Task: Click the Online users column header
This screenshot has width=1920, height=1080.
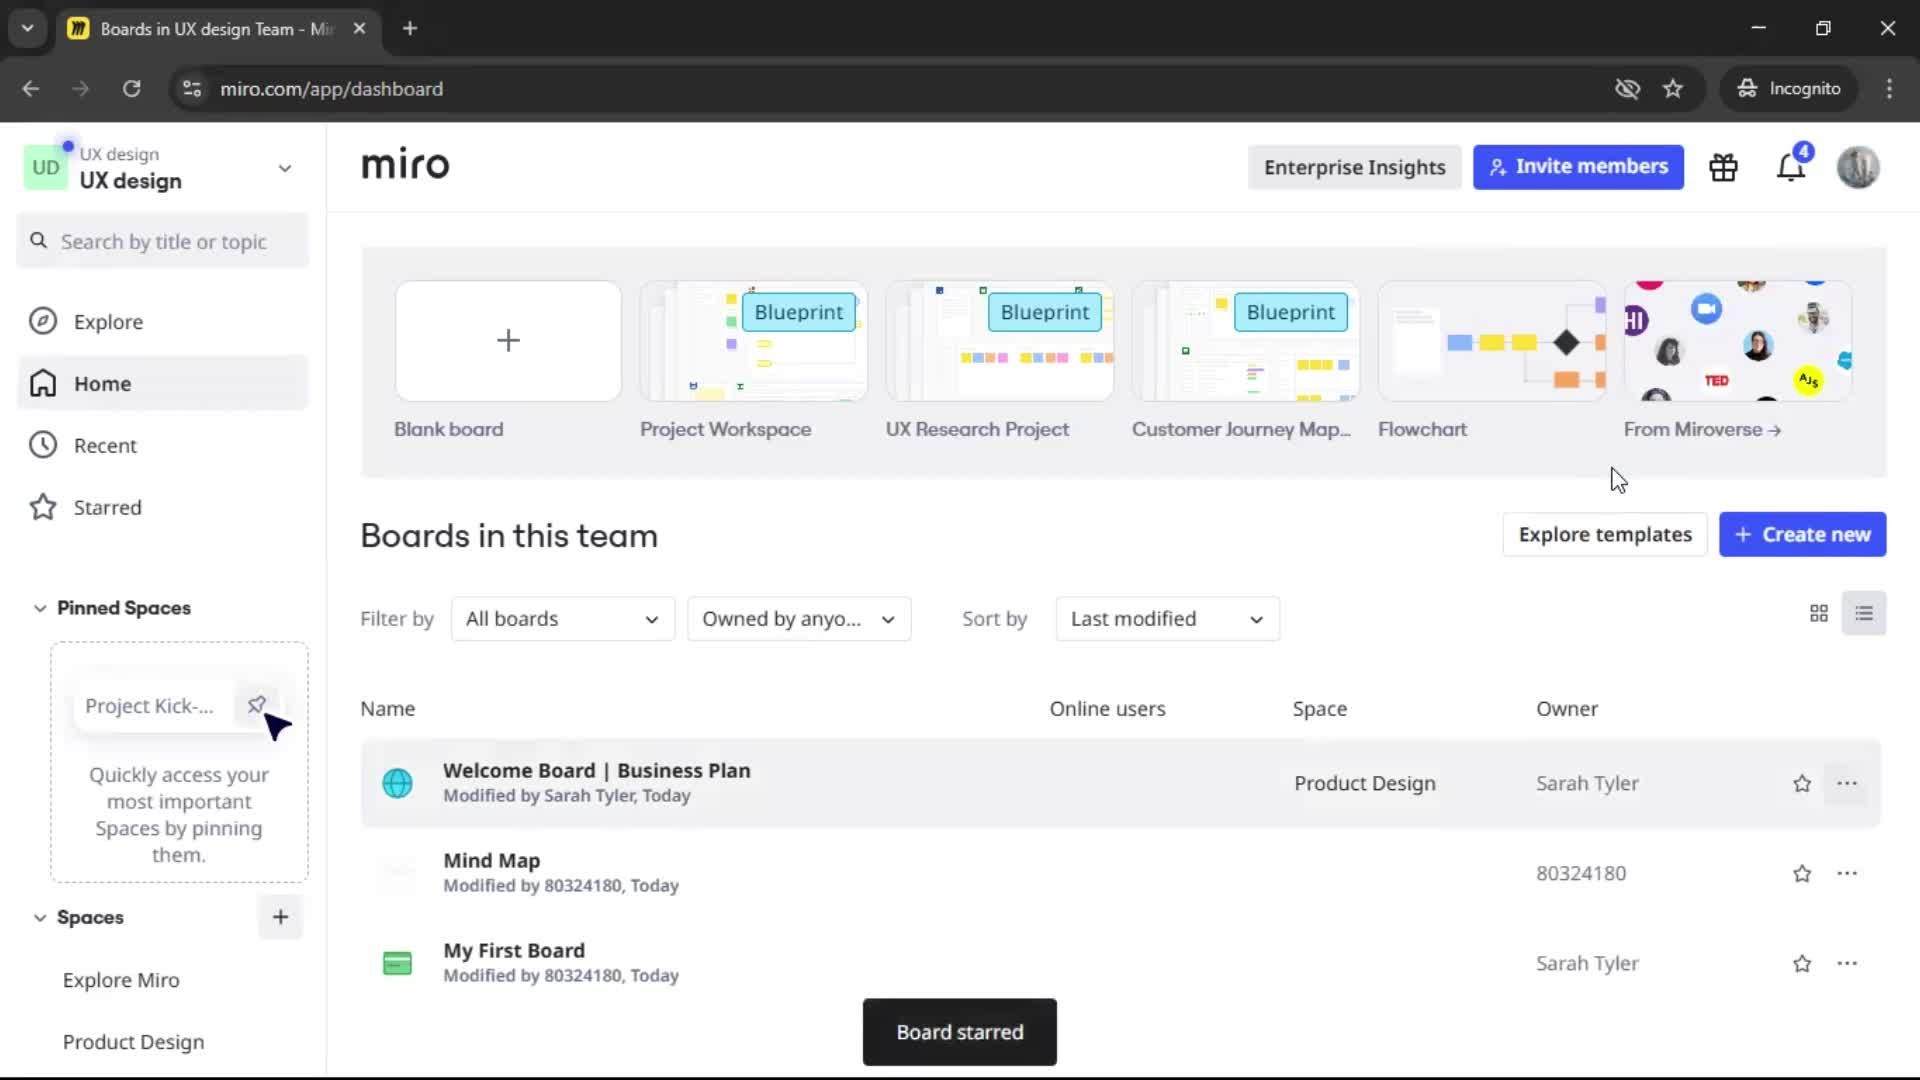Action: point(1107,709)
